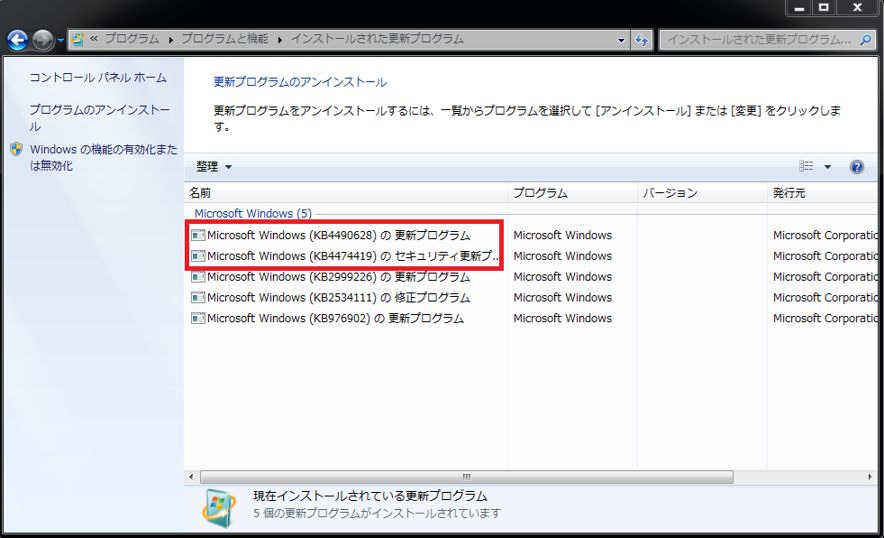Viewport: 884px width, 538px height.
Task: Click Microsoft Windows program cell for KB4490628
Action: pyautogui.click(x=562, y=235)
